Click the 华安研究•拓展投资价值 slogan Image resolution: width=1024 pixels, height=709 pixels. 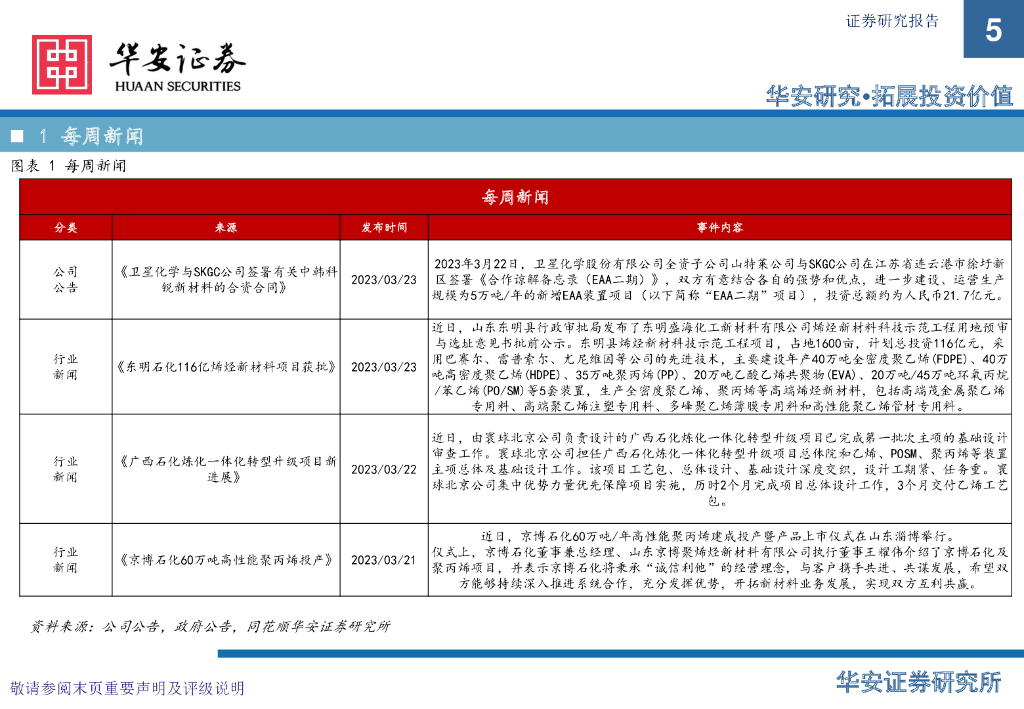point(889,96)
